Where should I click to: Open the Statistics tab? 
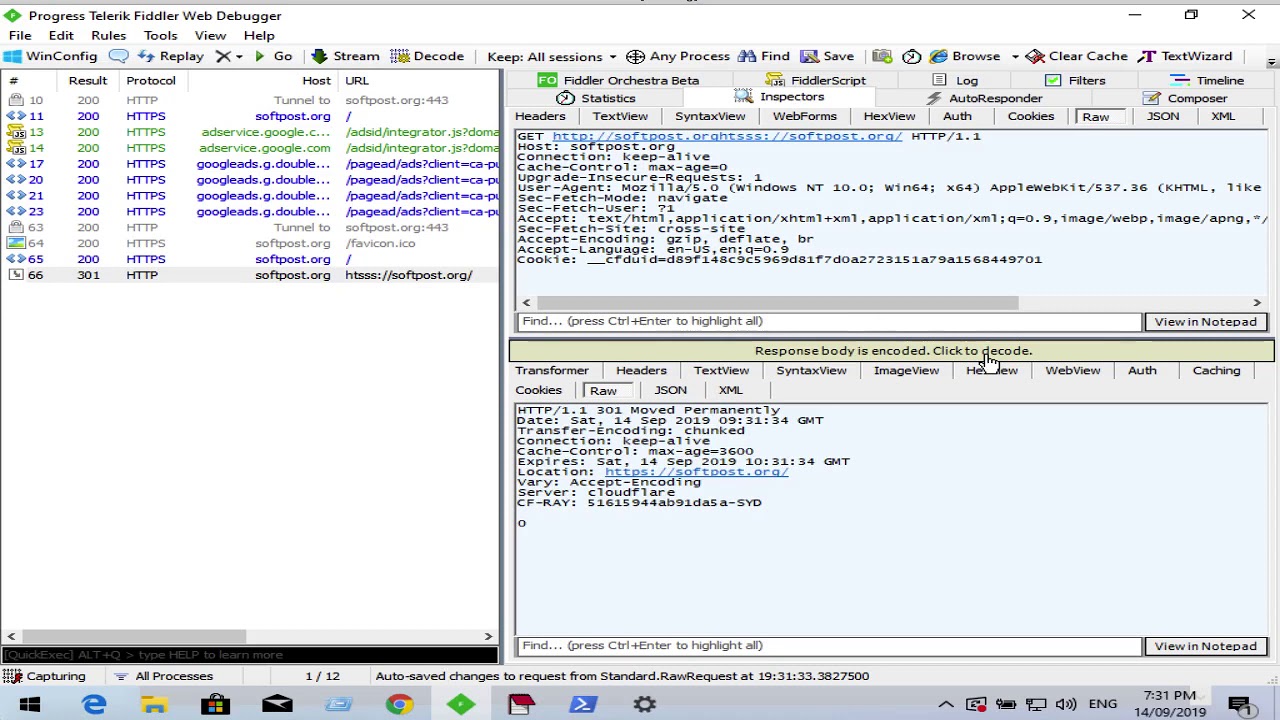[x=597, y=98]
